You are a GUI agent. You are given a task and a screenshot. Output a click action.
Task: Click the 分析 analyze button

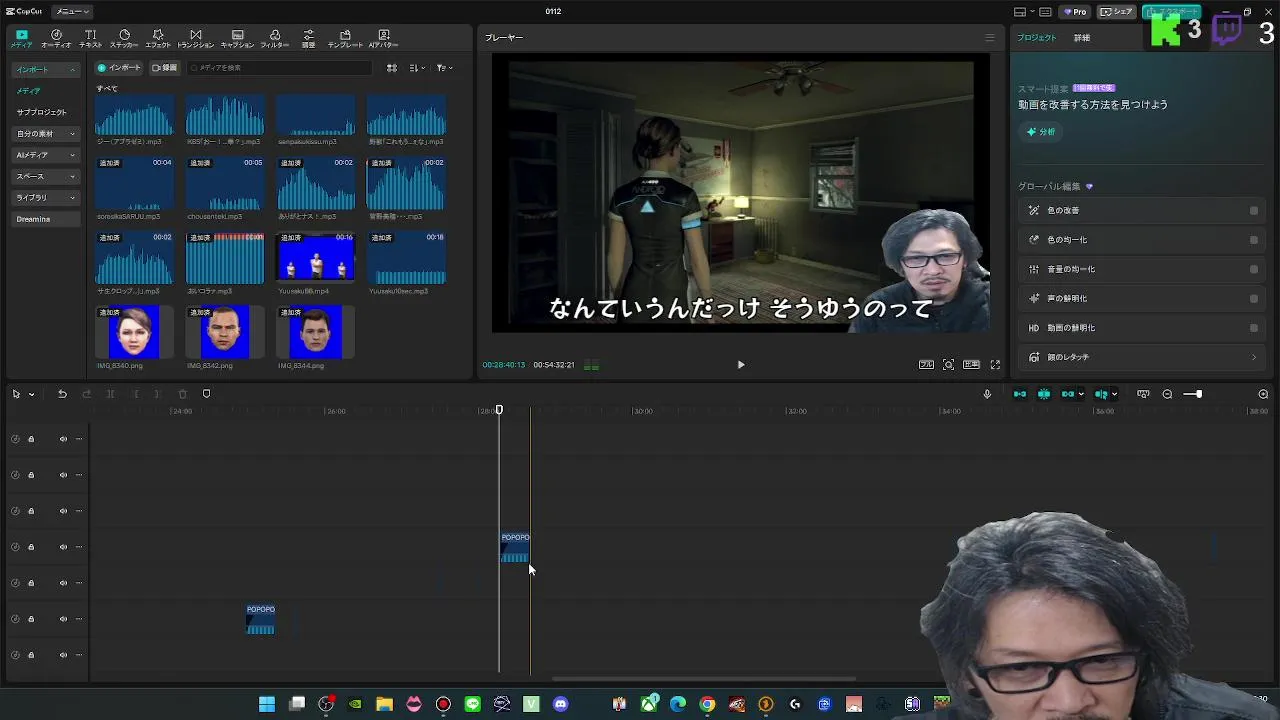coord(1041,132)
